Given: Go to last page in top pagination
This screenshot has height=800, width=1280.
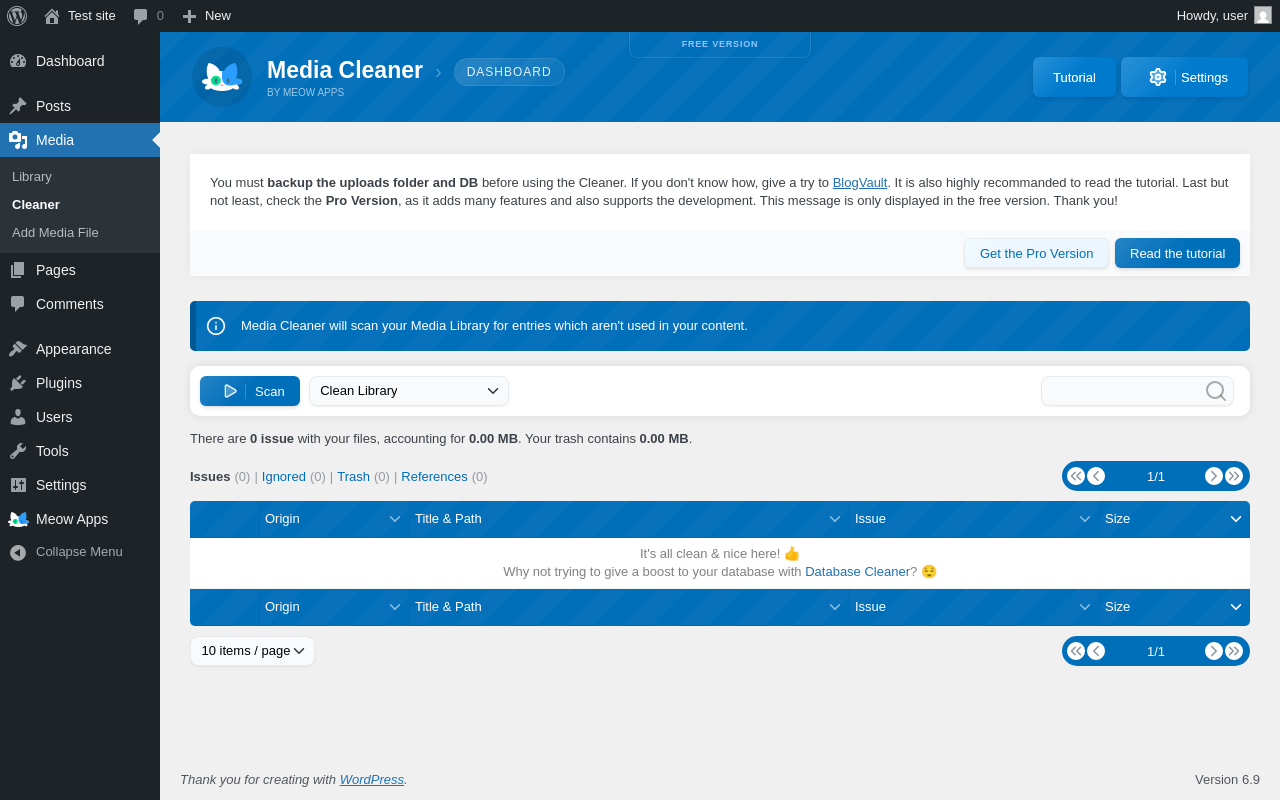Looking at the screenshot, I should point(1234,476).
